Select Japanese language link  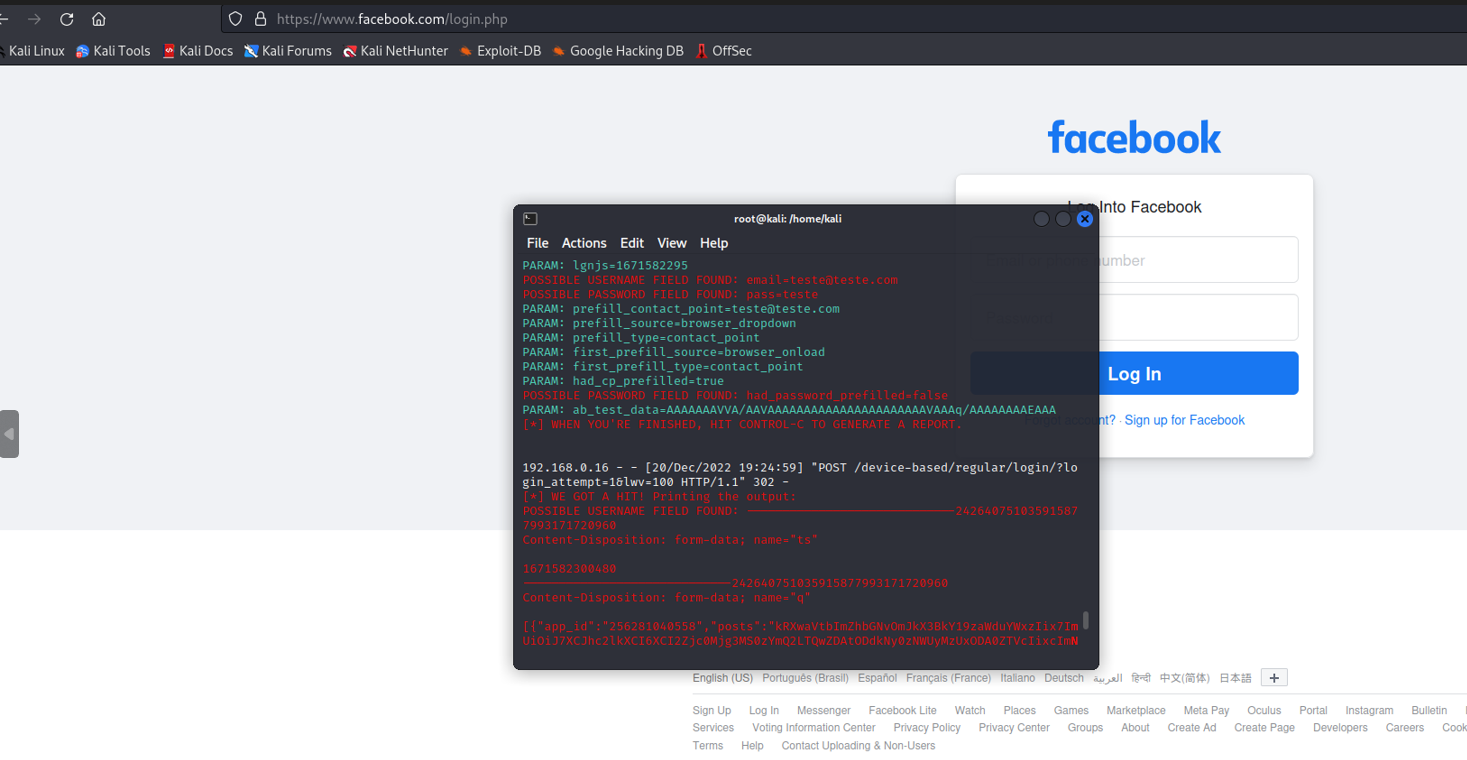point(1235,678)
